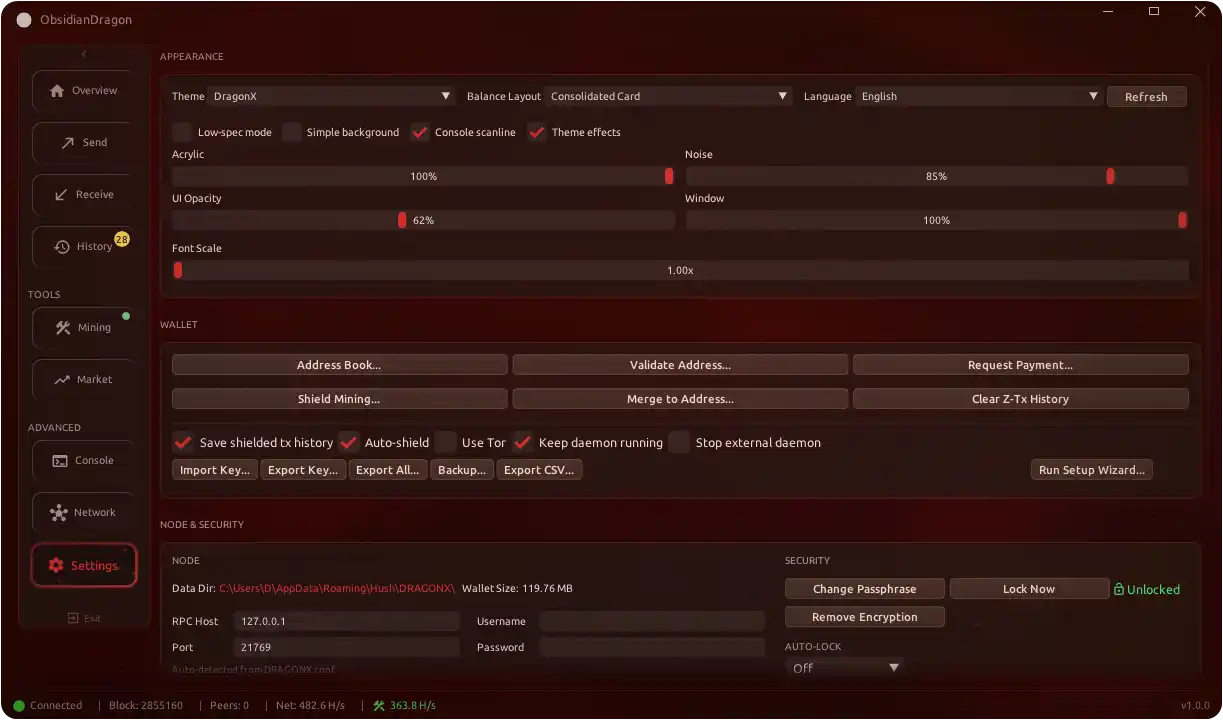
Task: Click Exit at the sidebar bottom
Action: click(x=84, y=618)
